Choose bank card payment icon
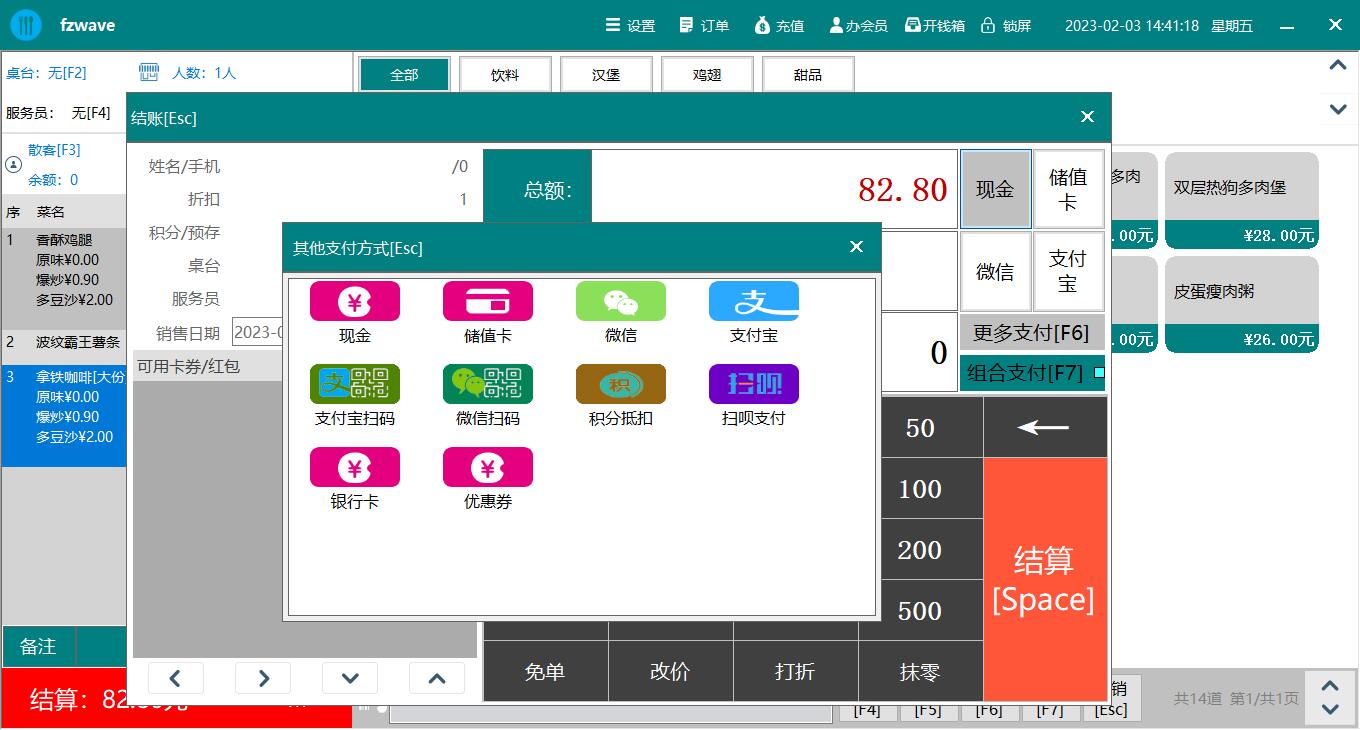1360x730 pixels. coord(354,468)
